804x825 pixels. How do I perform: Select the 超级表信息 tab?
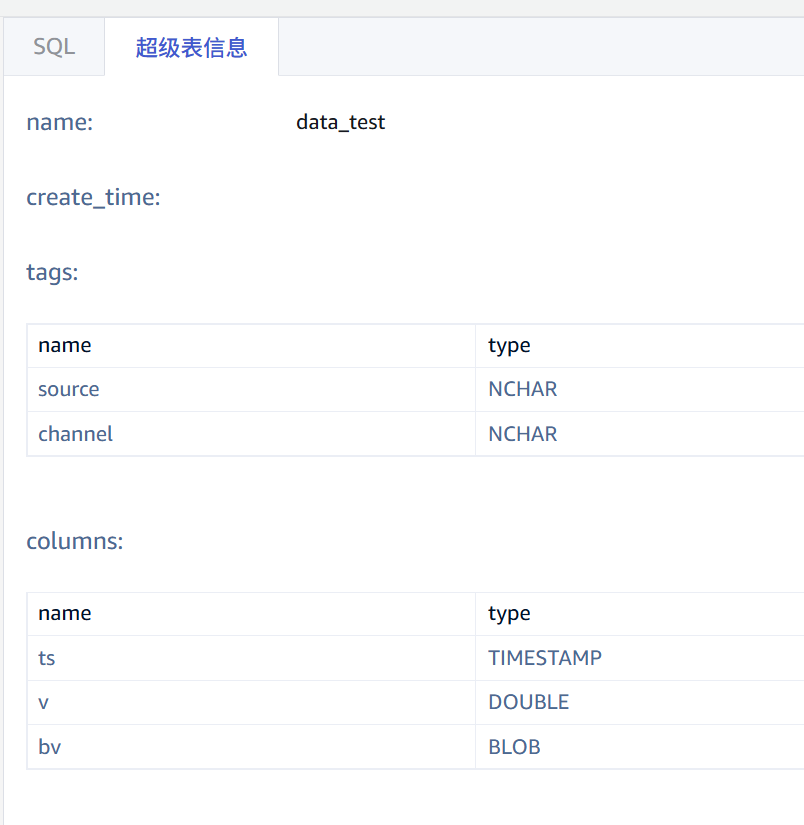[x=191, y=47]
